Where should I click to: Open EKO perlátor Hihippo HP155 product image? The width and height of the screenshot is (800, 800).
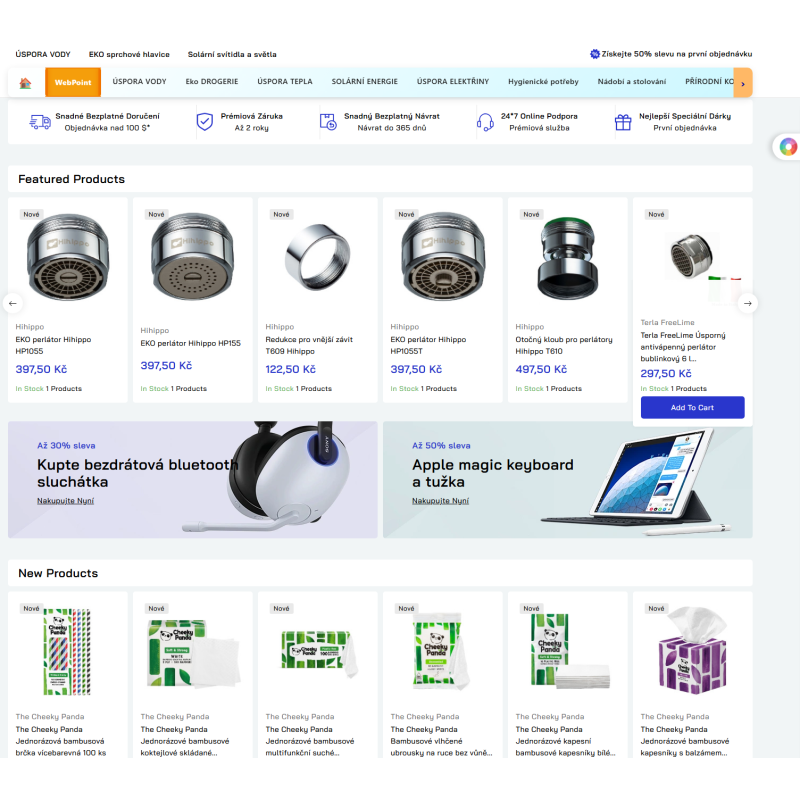[192, 257]
